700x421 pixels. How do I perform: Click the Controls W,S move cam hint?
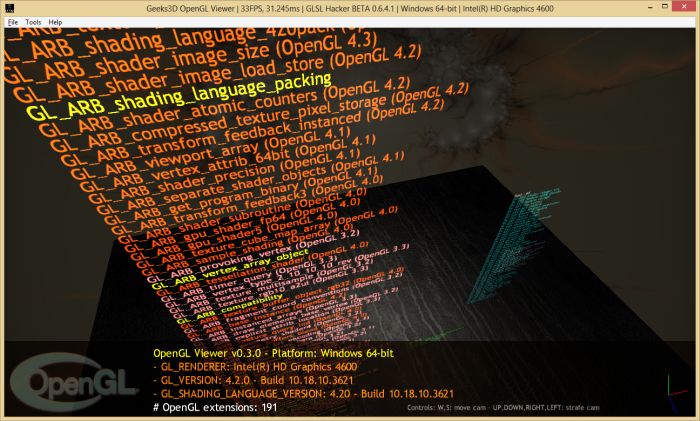tap(503, 407)
